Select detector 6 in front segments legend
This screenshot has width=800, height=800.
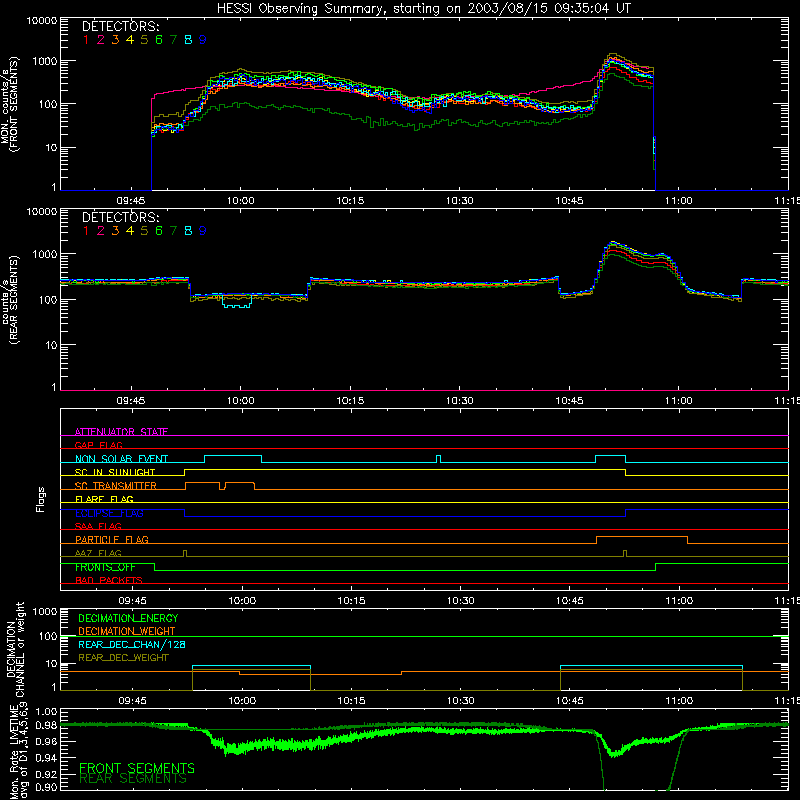coord(159,40)
